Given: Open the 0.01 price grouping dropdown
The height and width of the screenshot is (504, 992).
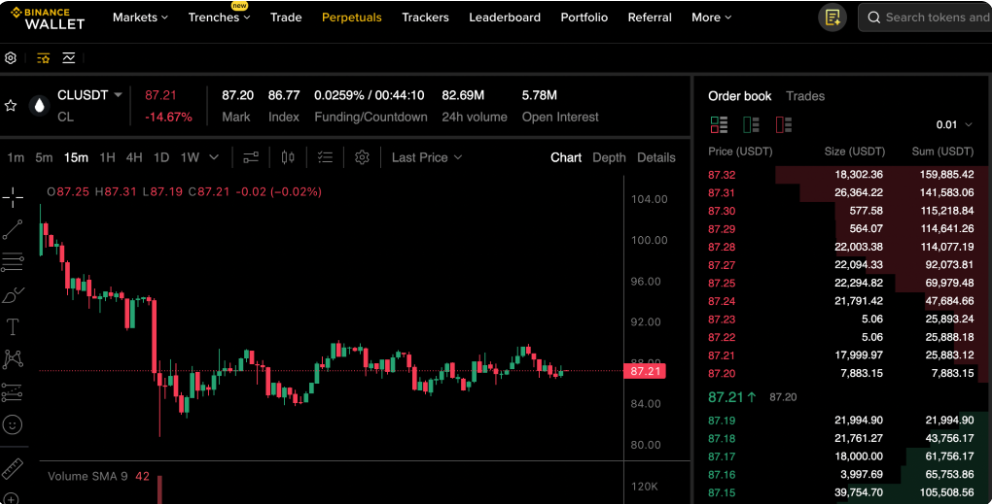Looking at the screenshot, I should click(954, 125).
